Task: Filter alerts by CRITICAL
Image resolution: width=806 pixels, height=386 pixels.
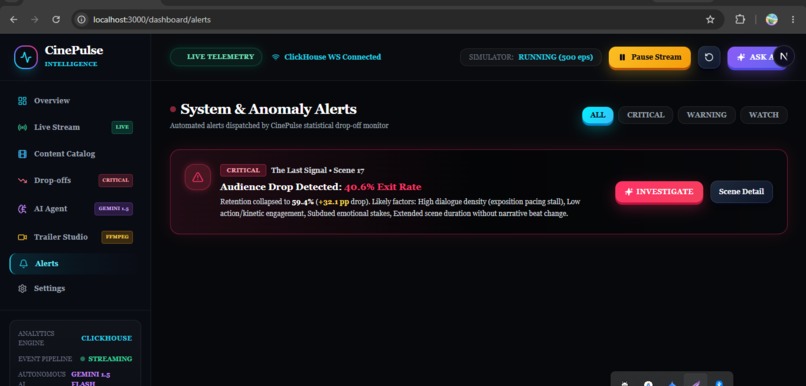Action: click(x=646, y=115)
